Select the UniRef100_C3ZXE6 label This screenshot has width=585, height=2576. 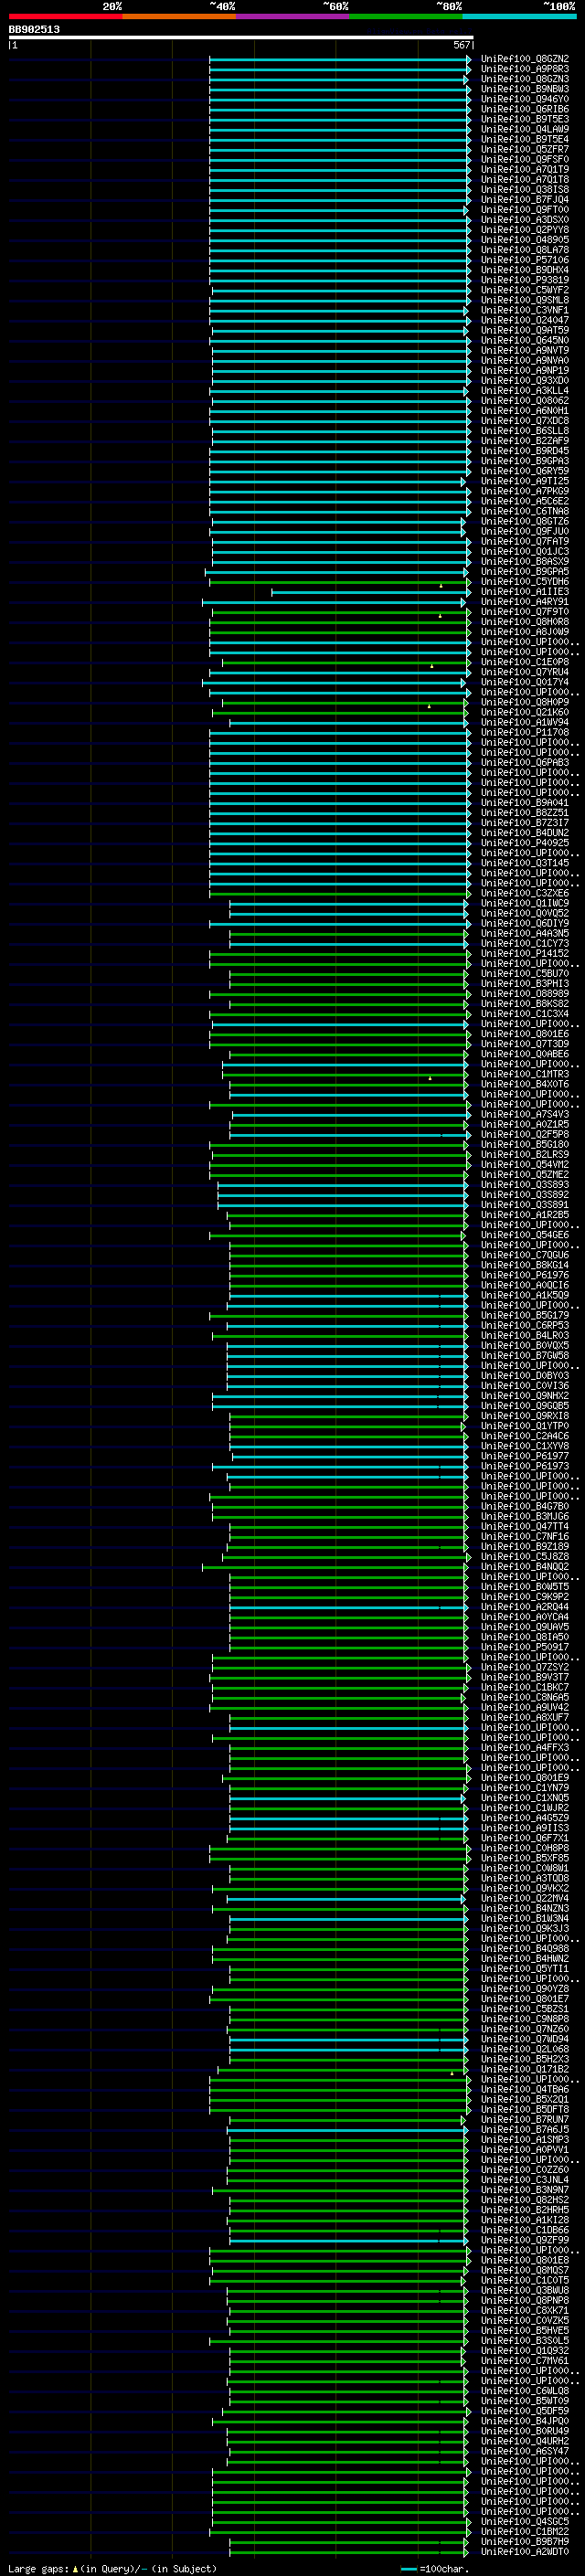(x=525, y=893)
